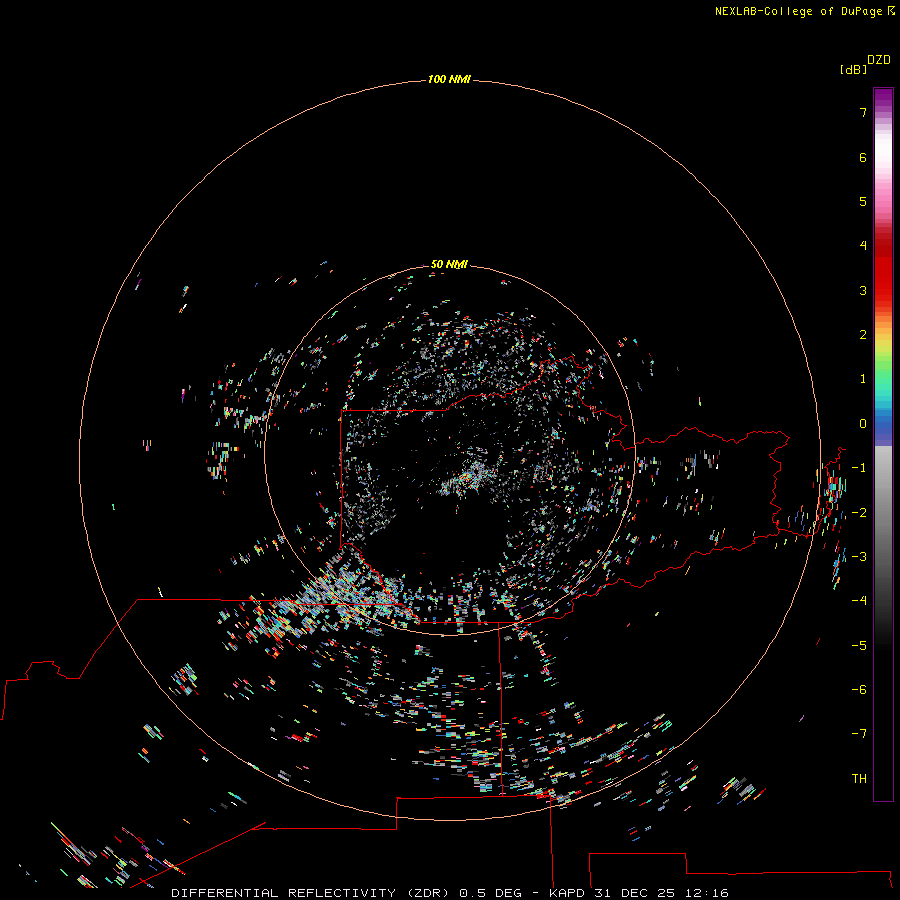Click the 1 dB scale label
This screenshot has height=900, width=900.
[x=863, y=379]
